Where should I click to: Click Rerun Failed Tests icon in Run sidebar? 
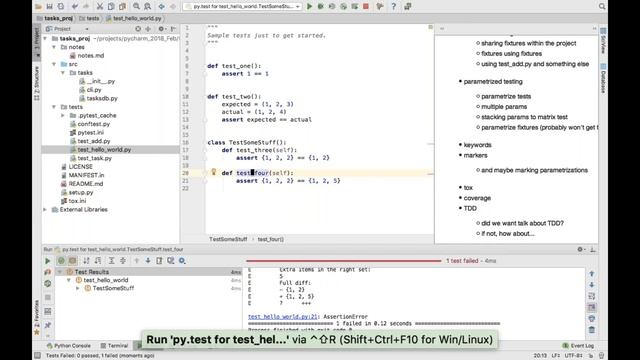tap(48, 272)
